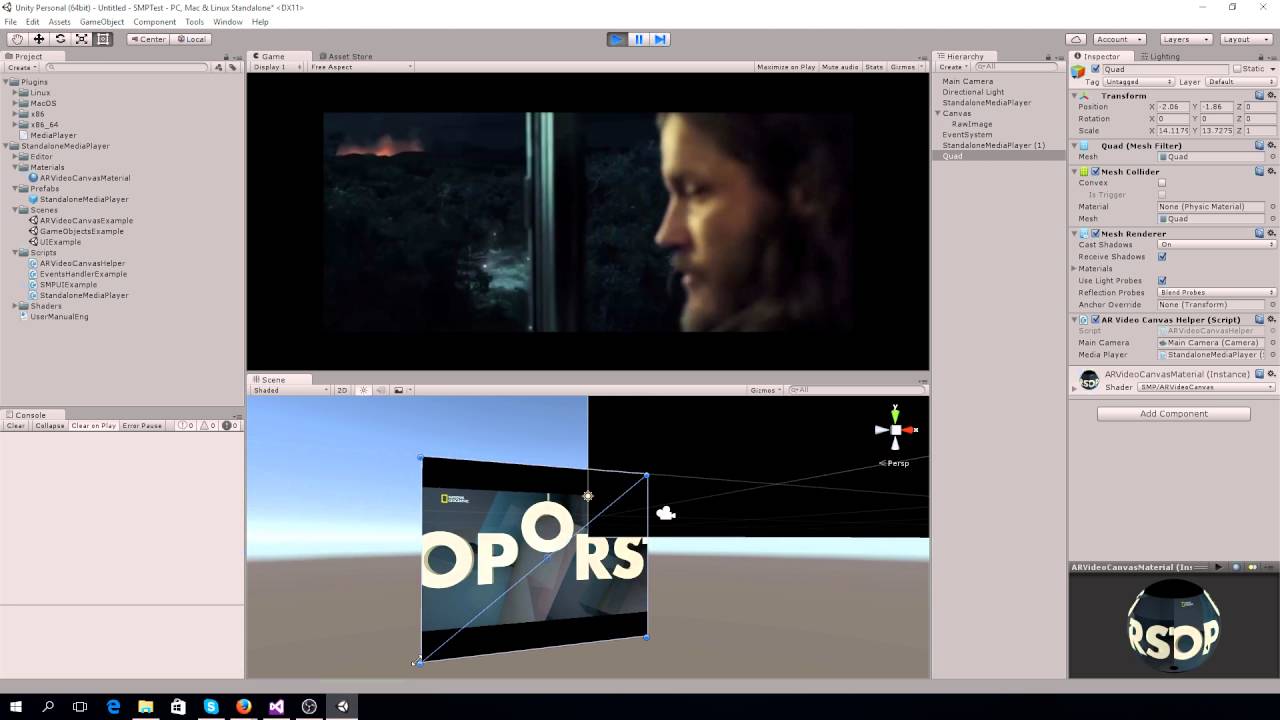The image size is (1280, 720).
Task: Switch to the Asset Store tab
Action: point(345,56)
